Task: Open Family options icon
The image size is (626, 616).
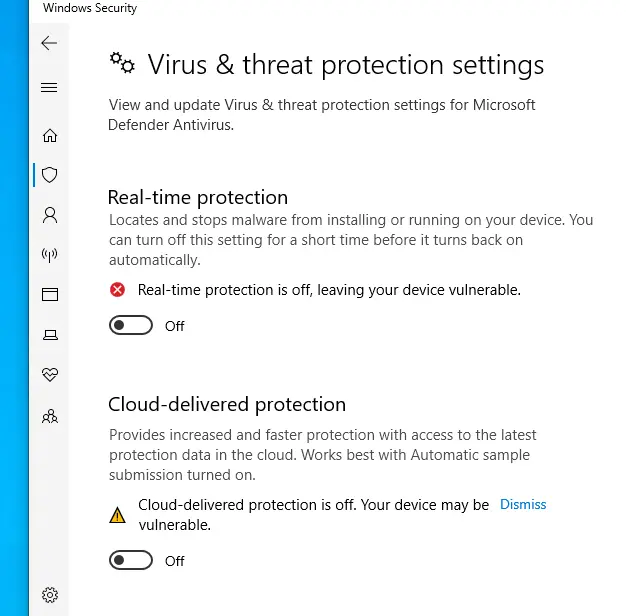Action: click(49, 416)
